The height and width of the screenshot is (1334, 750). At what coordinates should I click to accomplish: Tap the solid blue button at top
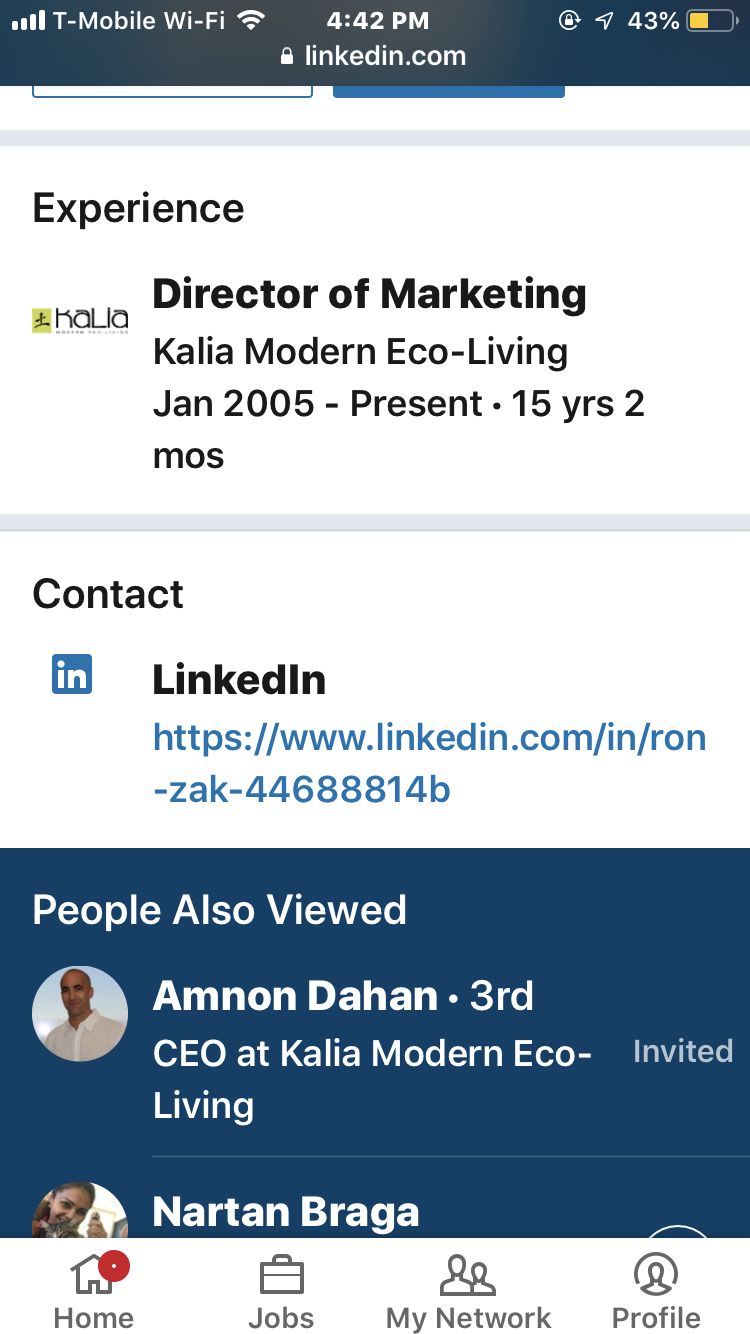(449, 91)
